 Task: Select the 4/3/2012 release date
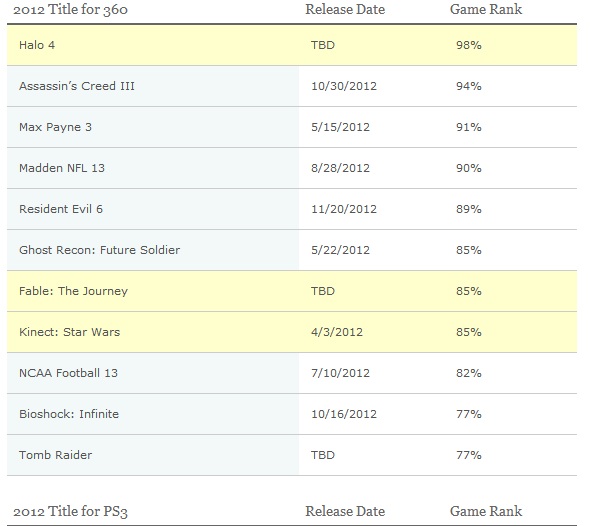337,332
